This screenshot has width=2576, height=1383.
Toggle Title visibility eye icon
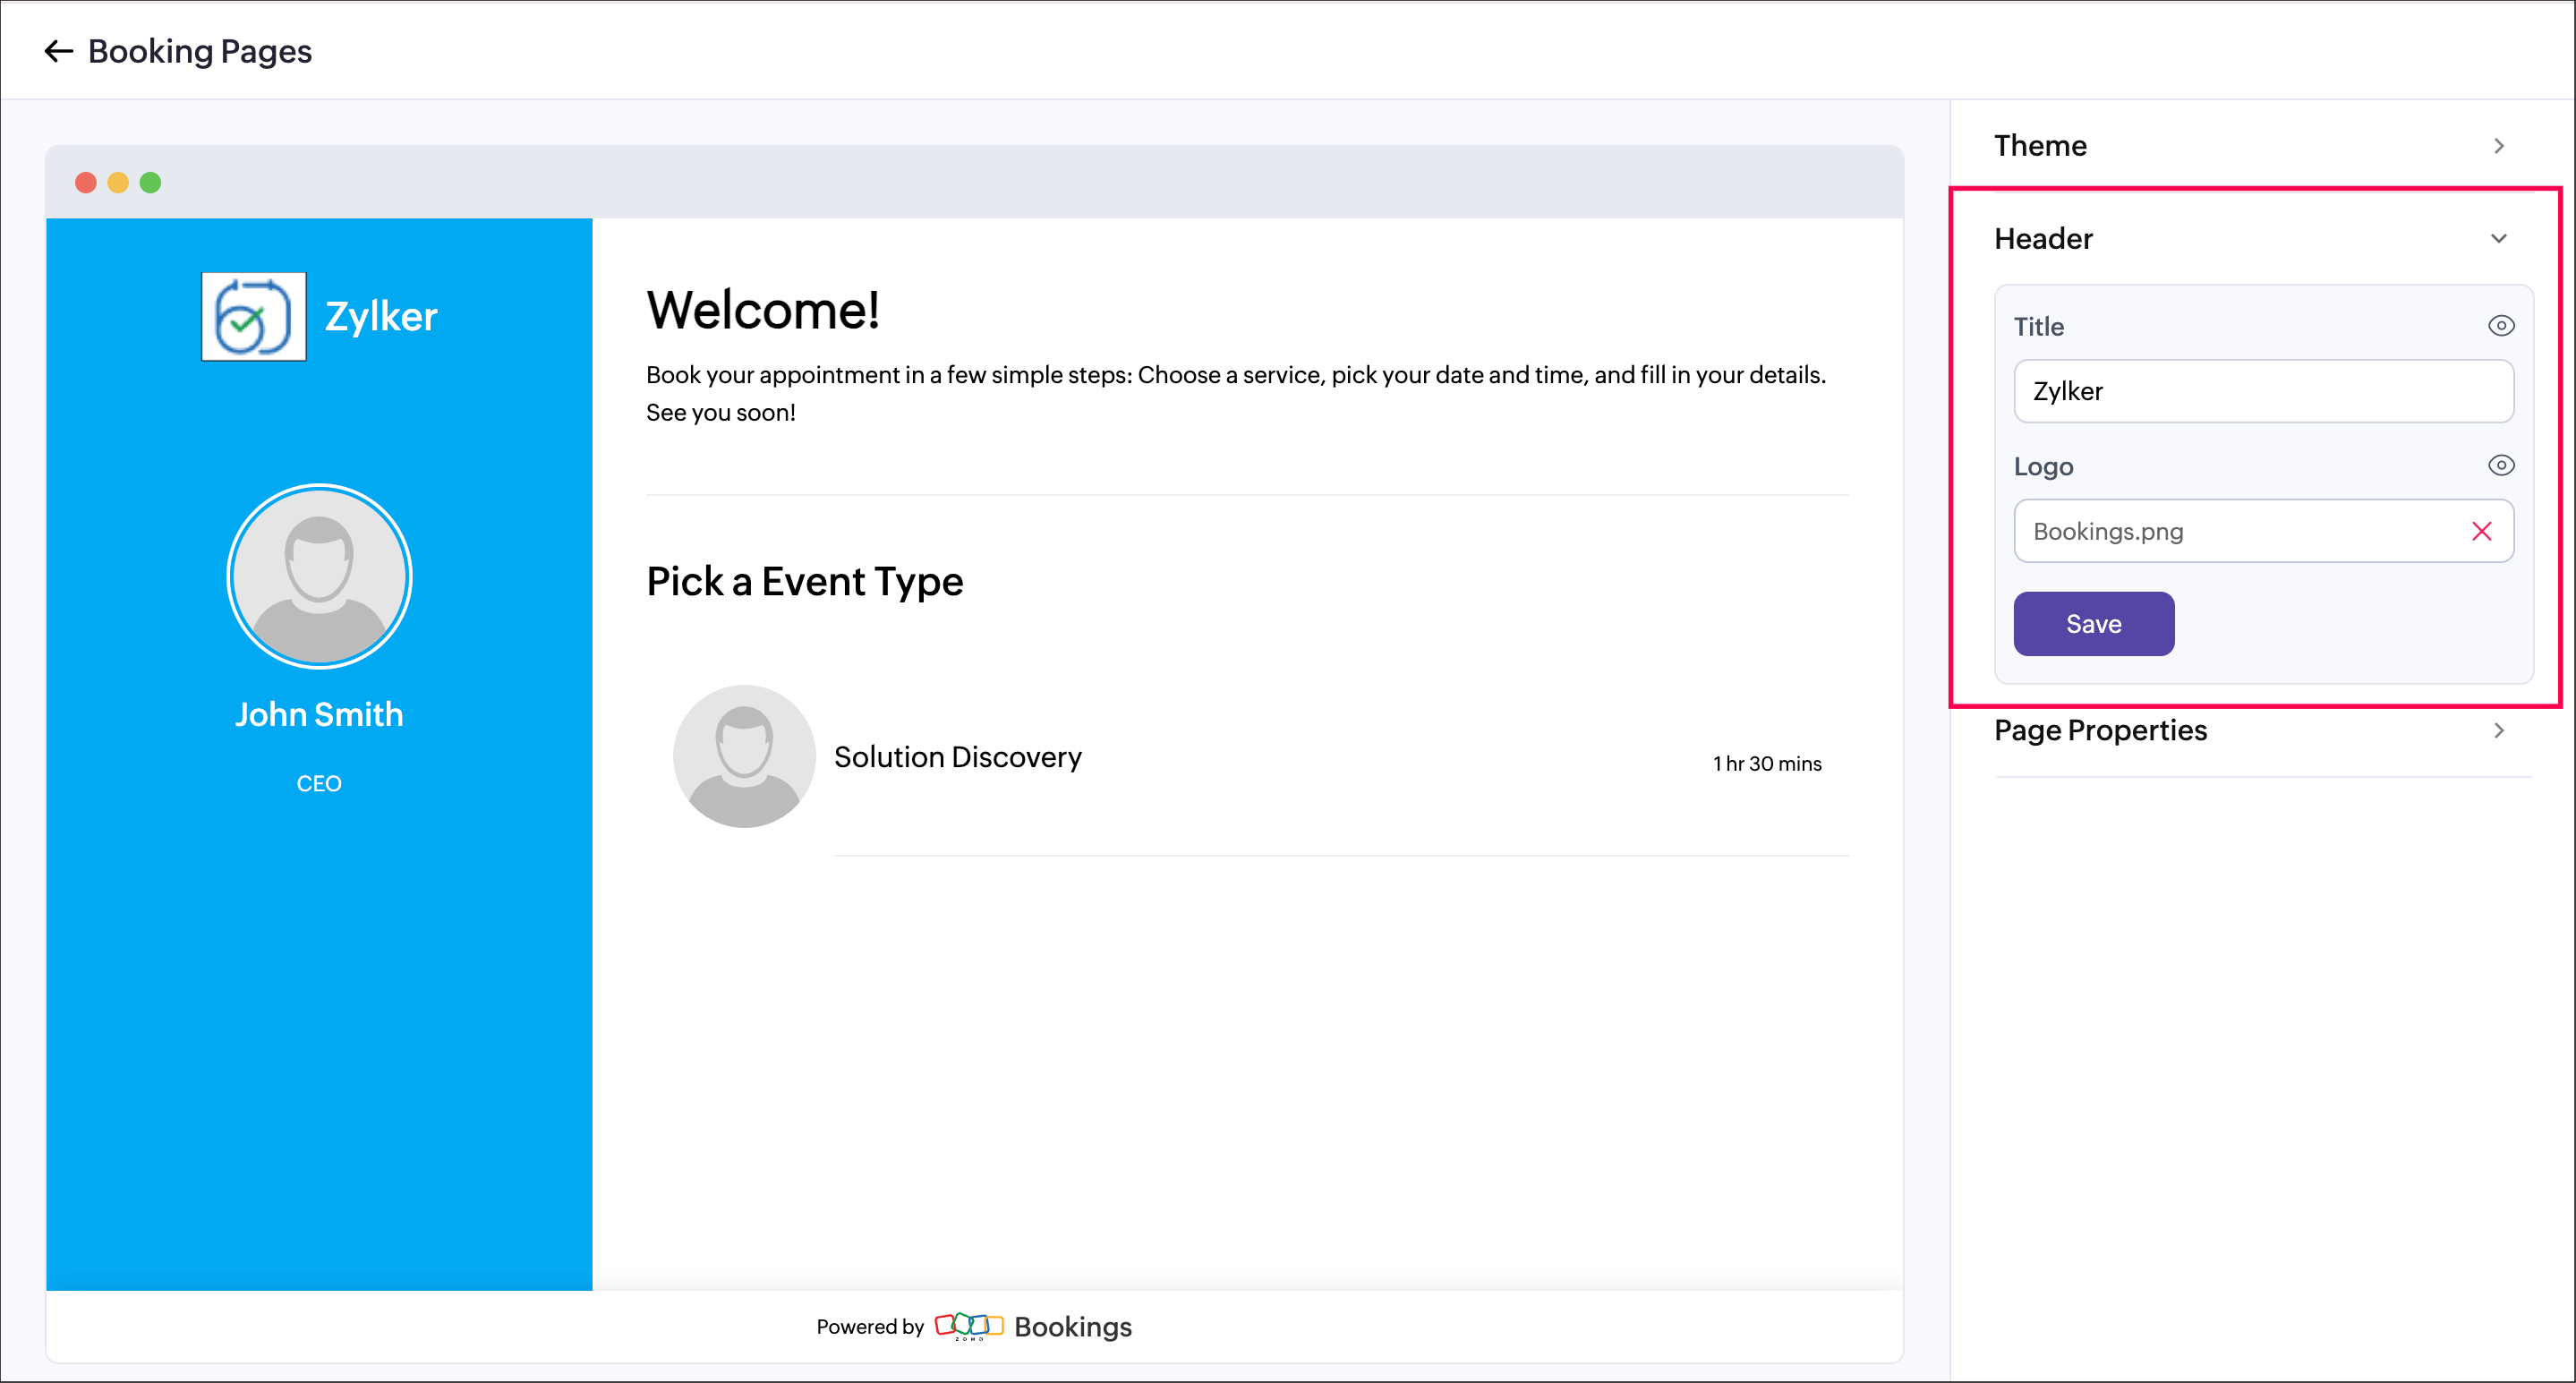pos(2500,326)
